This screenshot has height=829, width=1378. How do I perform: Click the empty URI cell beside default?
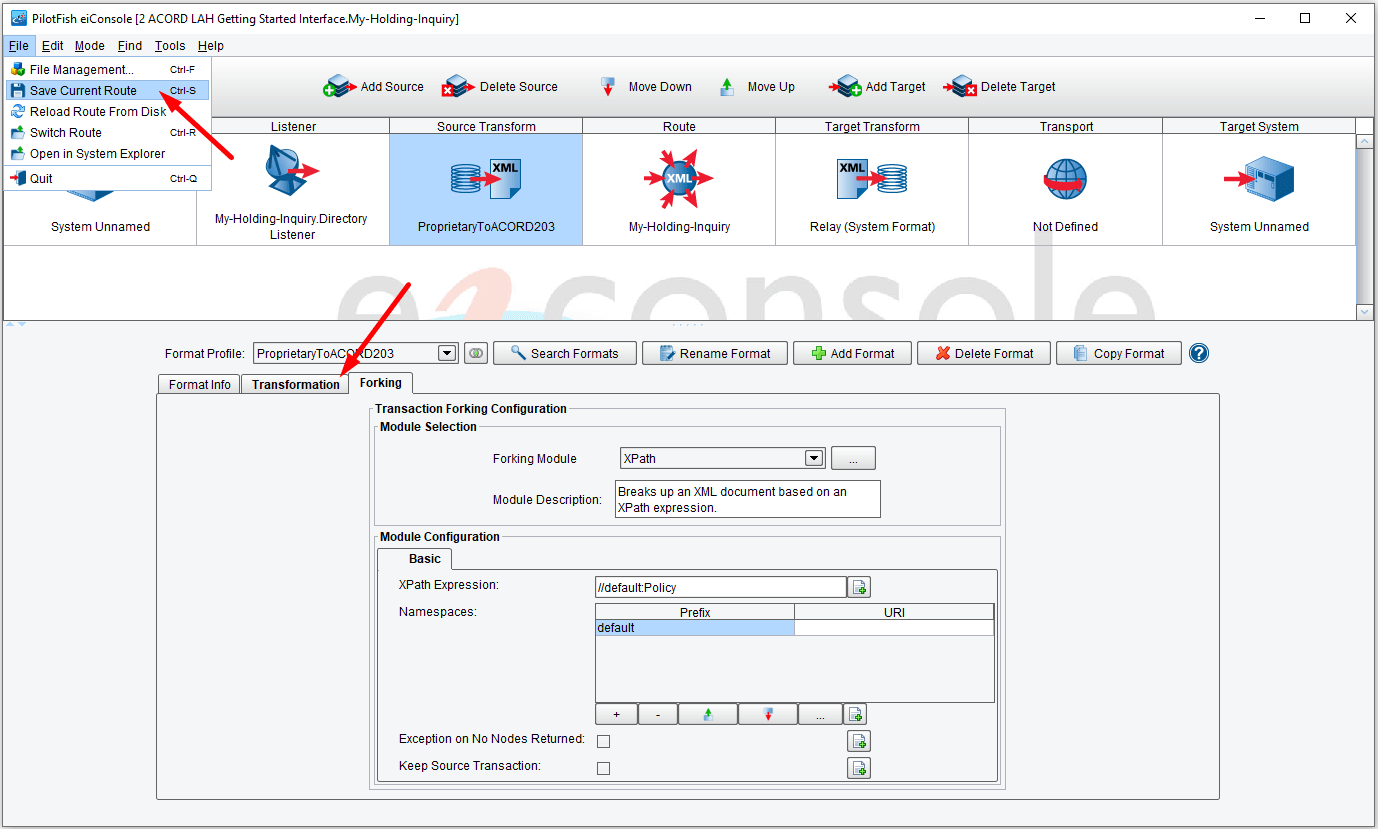(x=894, y=628)
